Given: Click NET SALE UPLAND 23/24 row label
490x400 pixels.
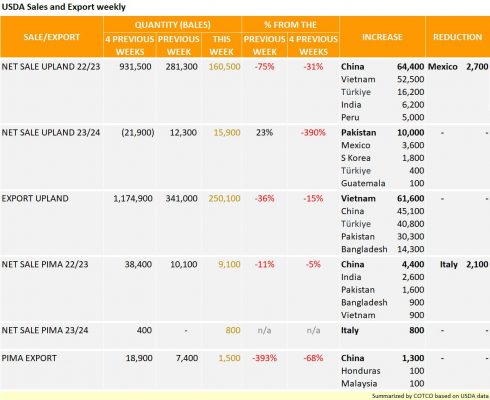Looking at the screenshot, I should (x=51, y=133).
